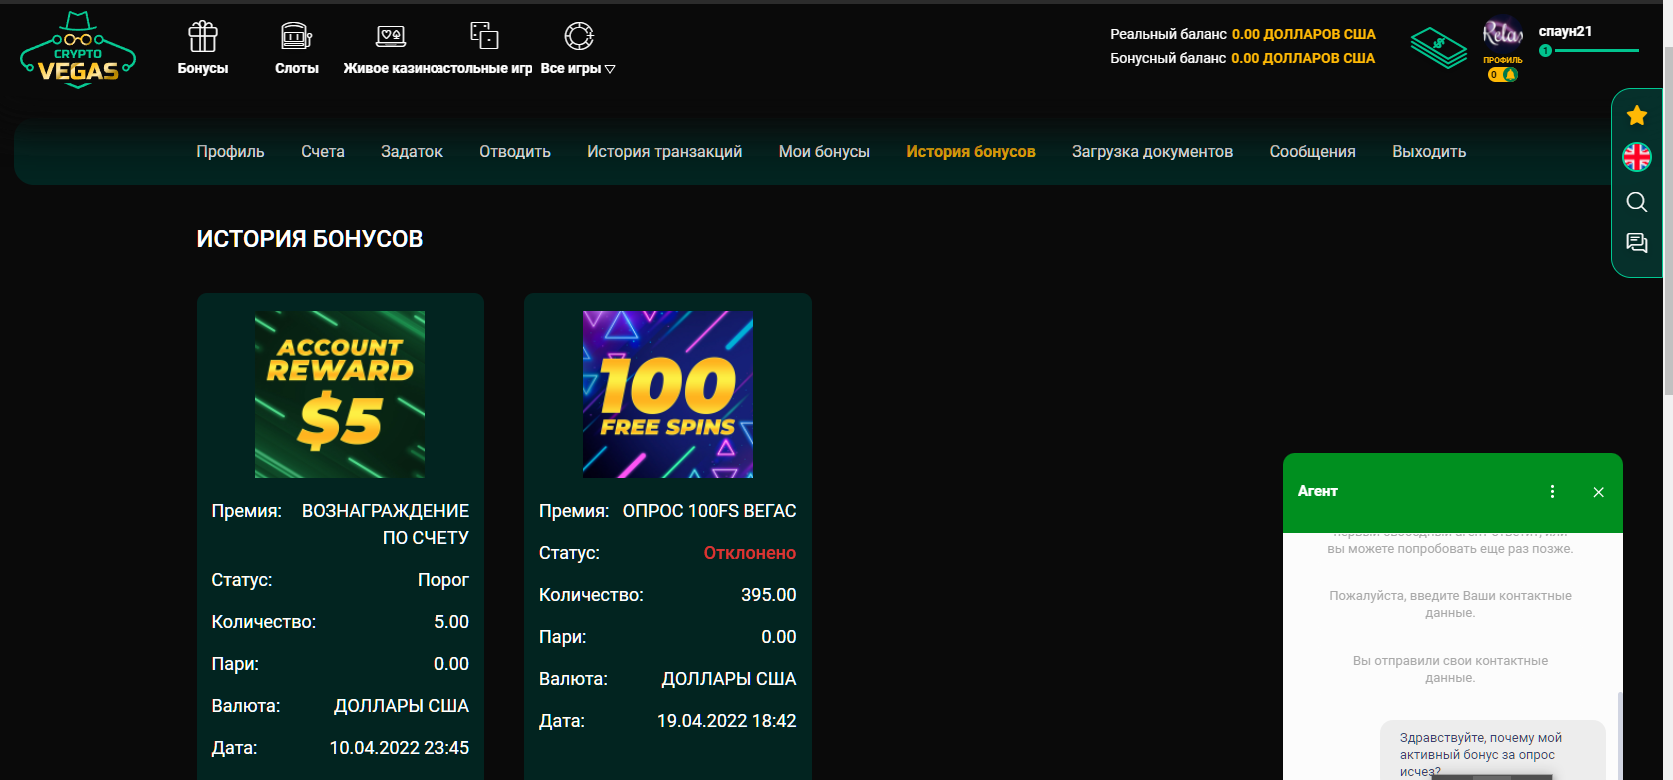Open chat messages sidebar icon
The height and width of the screenshot is (780, 1673).
pyautogui.click(x=1637, y=243)
